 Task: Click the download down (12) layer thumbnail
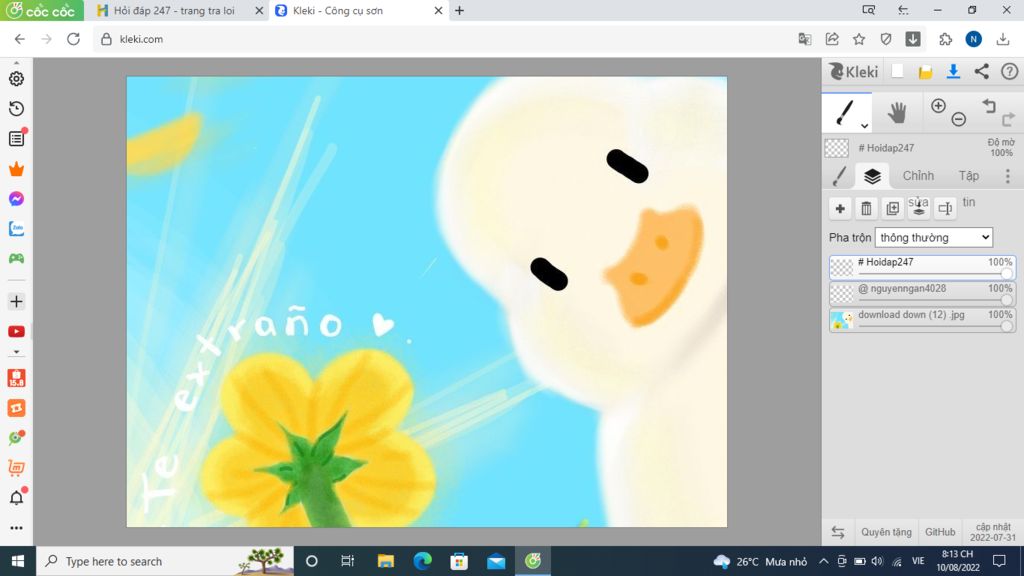pyautogui.click(x=841, y=320)
